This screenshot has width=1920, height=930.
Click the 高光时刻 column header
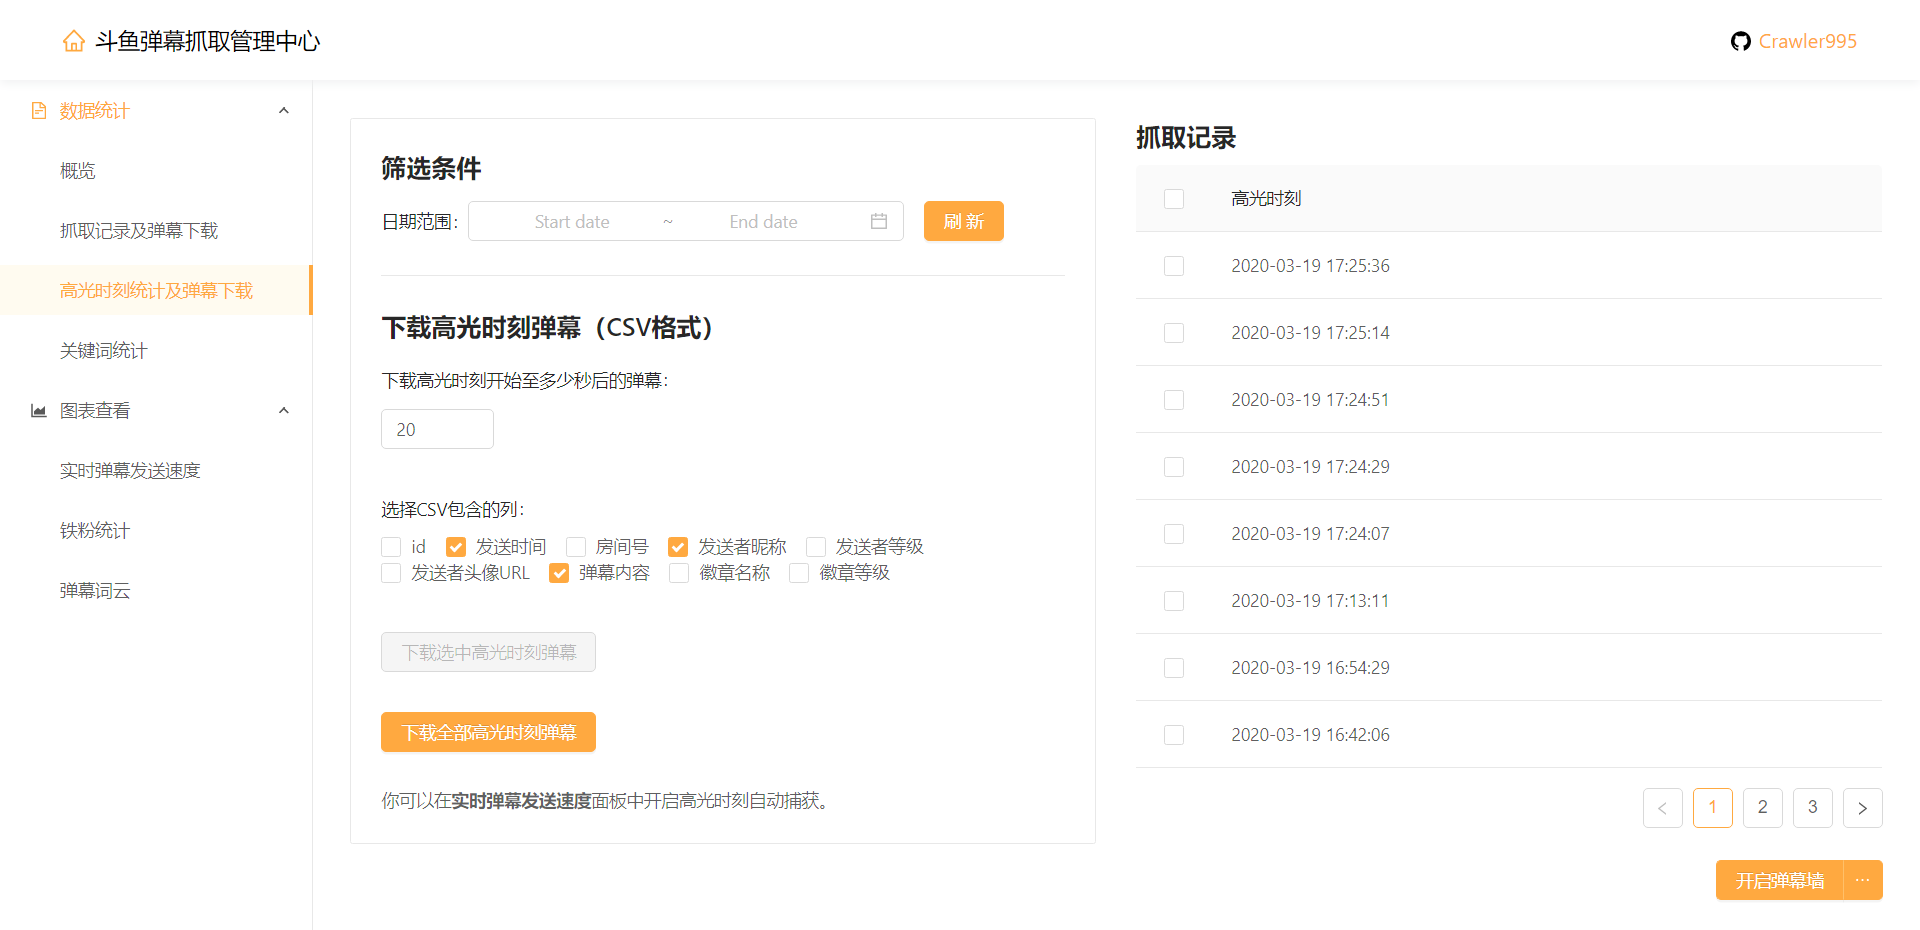(x=1266, y=199)
